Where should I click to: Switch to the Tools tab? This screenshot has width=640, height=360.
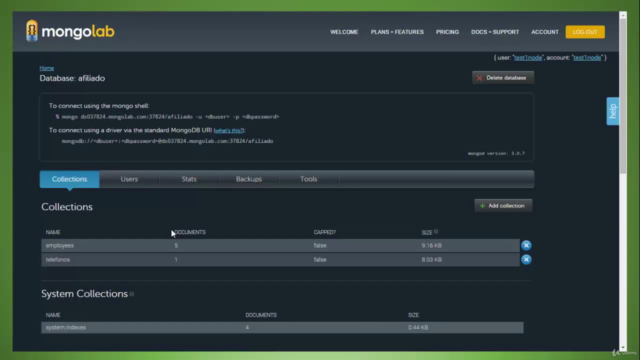coord(309,179)
